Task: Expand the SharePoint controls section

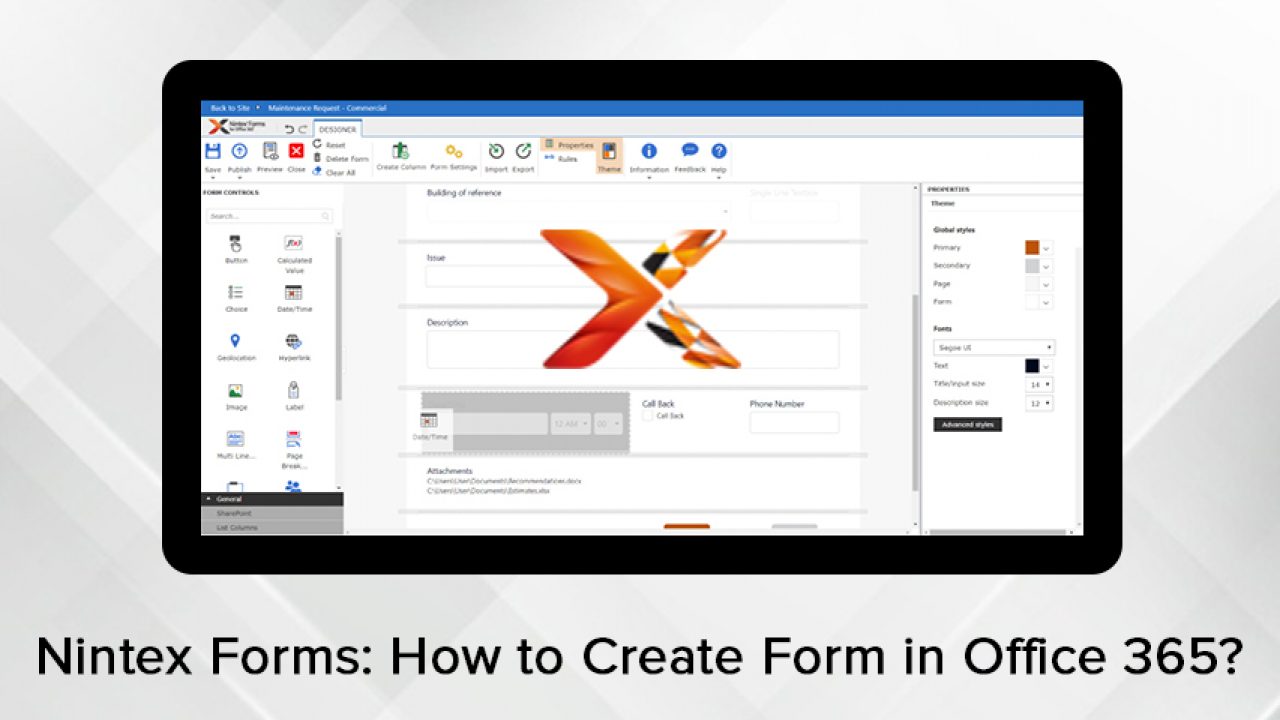Action: pyautogui.click(x=272, y=513)
